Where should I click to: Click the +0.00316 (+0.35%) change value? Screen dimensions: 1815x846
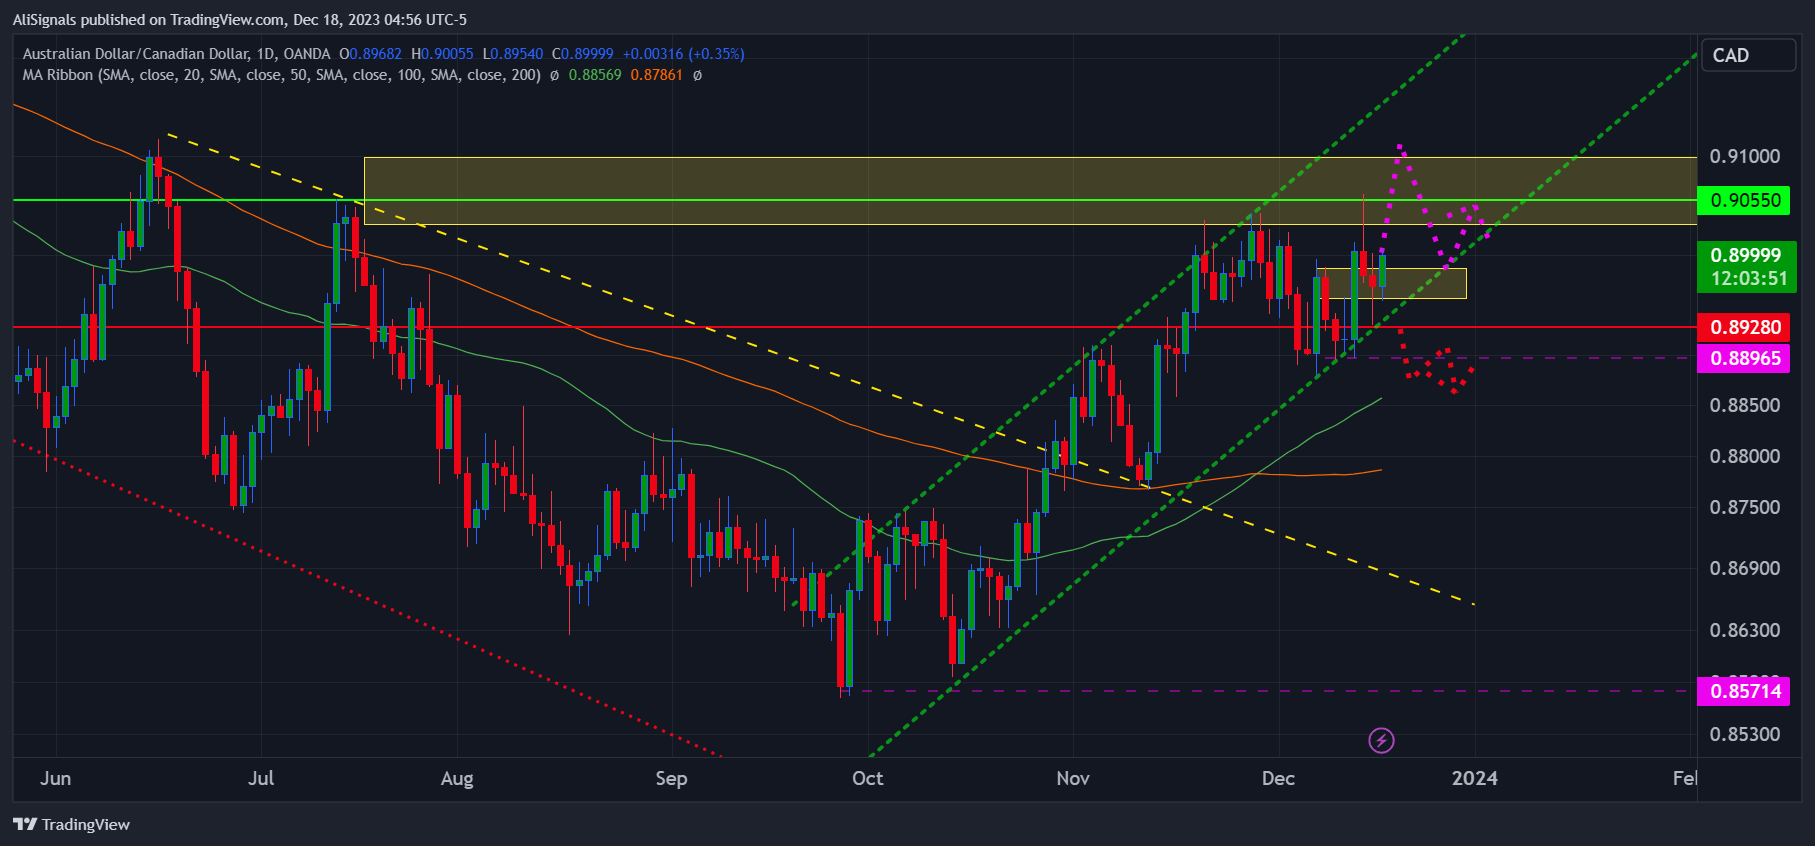click(x=683, y=54)
